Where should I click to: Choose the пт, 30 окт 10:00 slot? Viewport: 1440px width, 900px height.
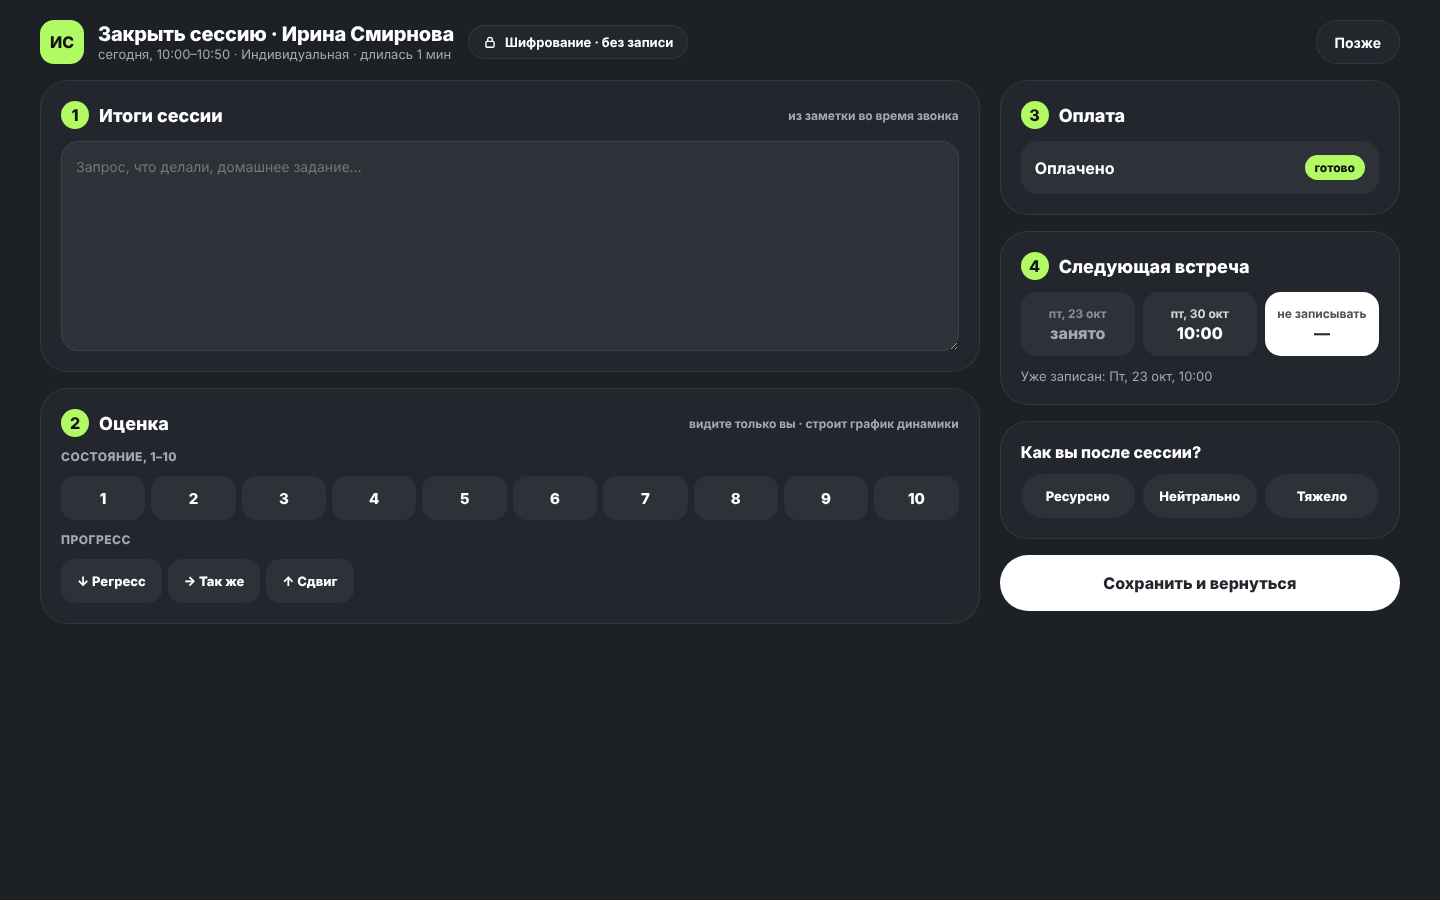point(1200,324)
